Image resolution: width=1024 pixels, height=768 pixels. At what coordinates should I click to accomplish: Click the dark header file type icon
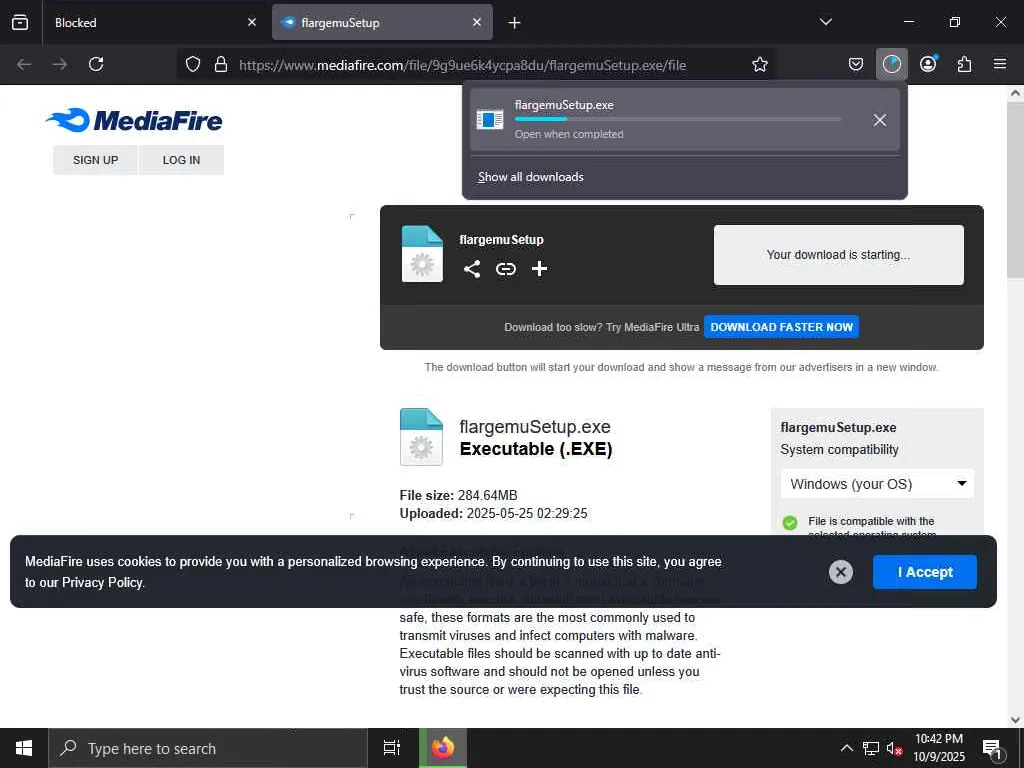[422, 253]
